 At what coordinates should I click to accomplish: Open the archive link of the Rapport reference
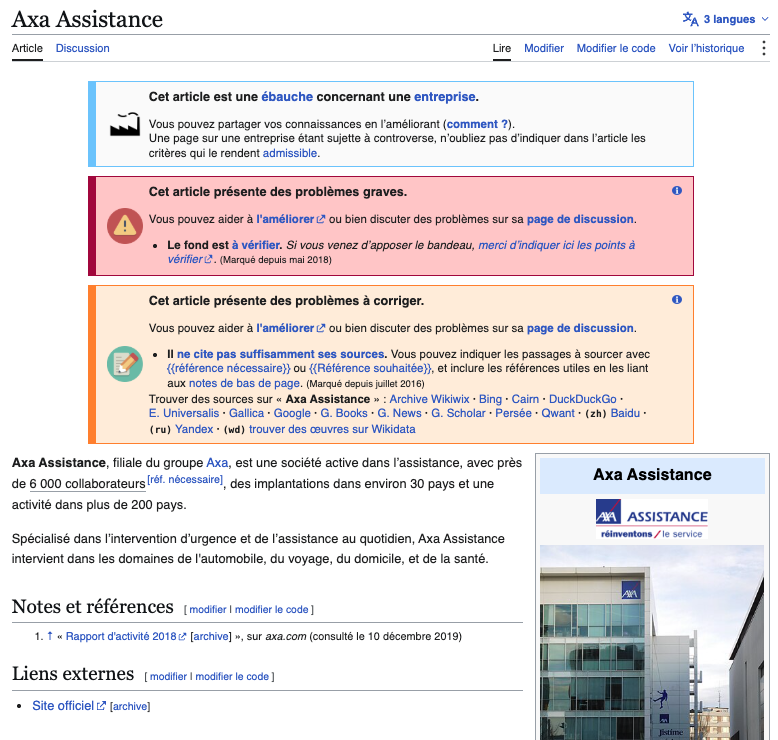point(211,636)
